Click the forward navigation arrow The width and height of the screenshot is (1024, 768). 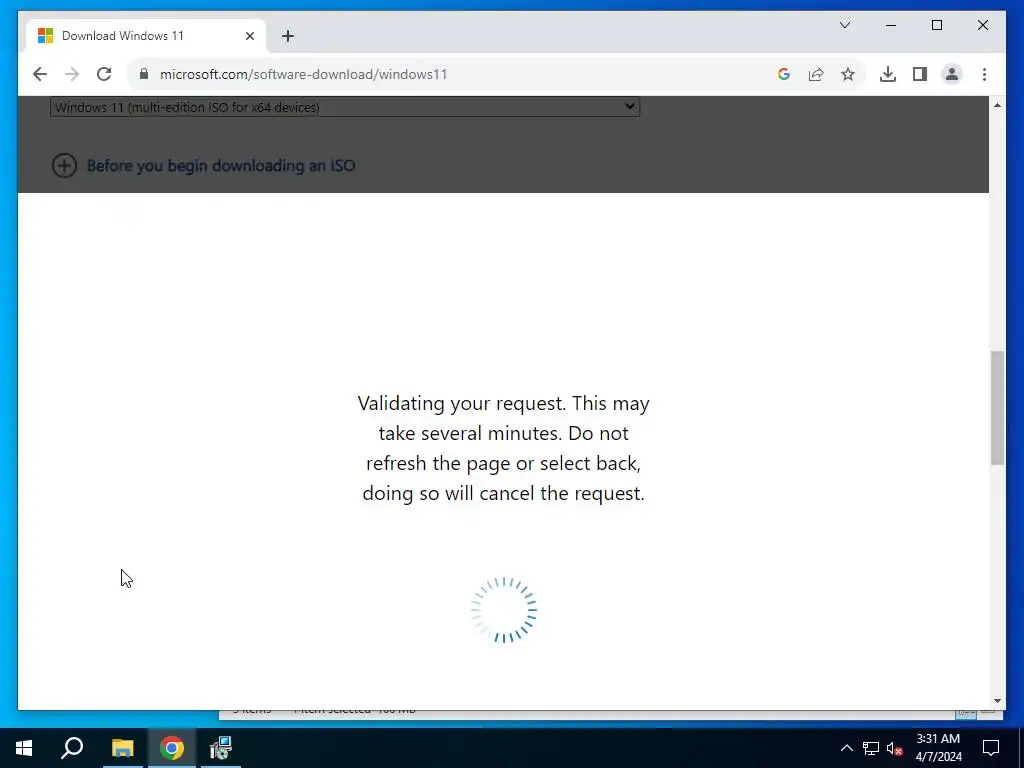coord(72,74)
